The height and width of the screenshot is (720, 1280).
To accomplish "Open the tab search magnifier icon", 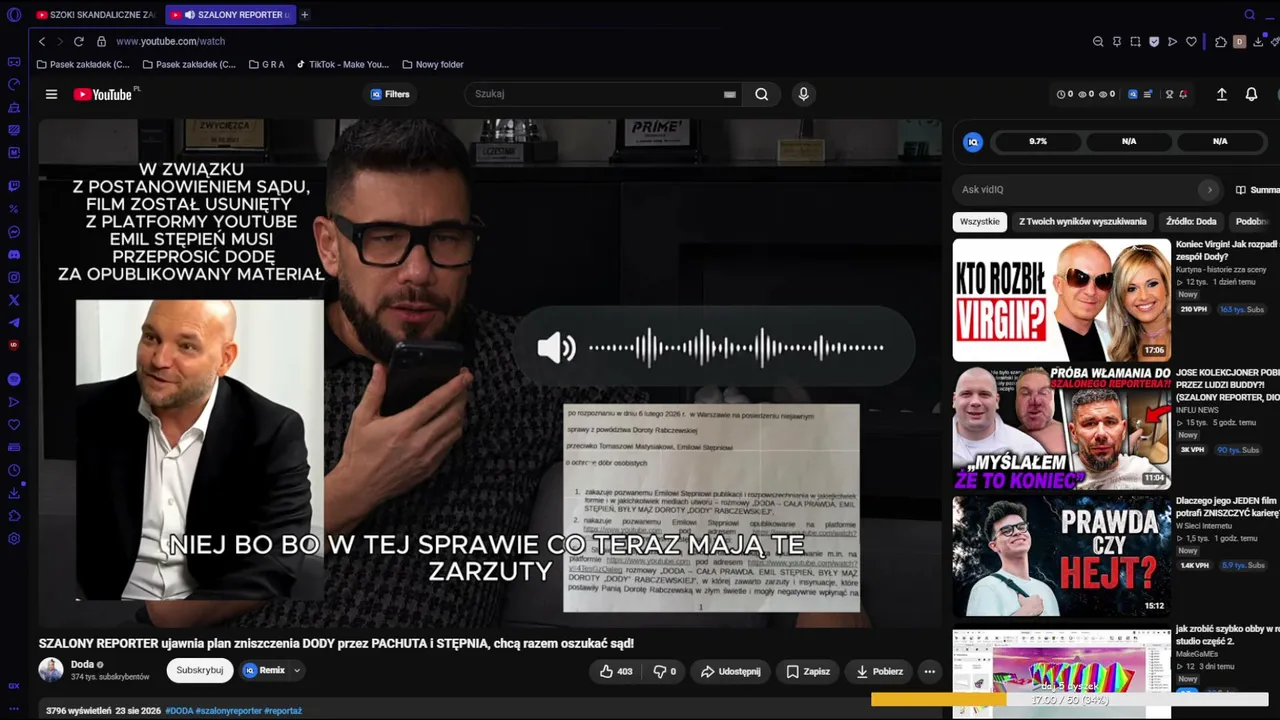I will (1249, 15).
